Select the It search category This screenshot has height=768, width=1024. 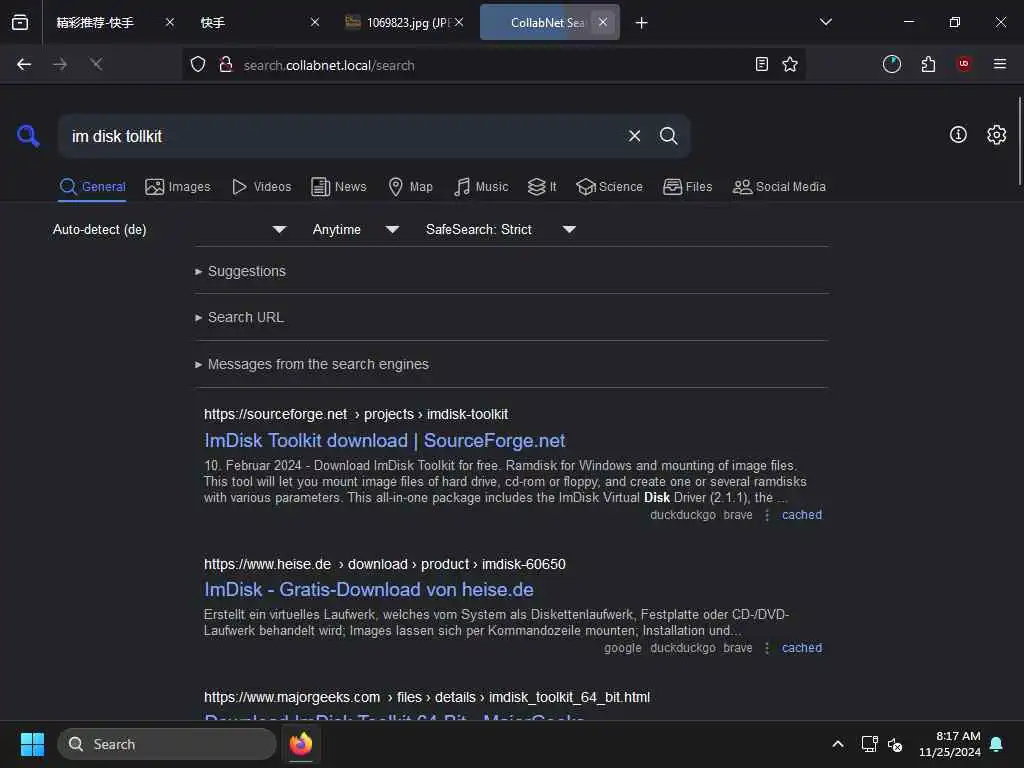[x=542, y=187]
